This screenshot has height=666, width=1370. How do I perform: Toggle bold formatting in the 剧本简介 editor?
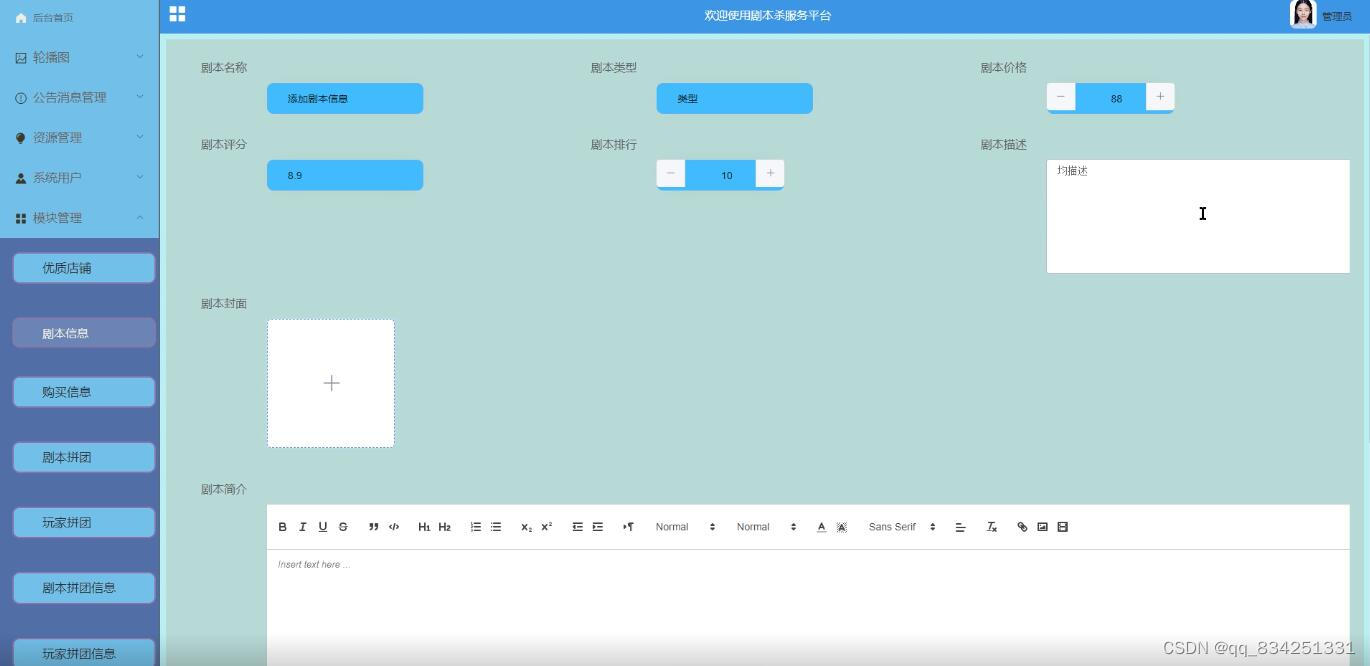point(283,526)
